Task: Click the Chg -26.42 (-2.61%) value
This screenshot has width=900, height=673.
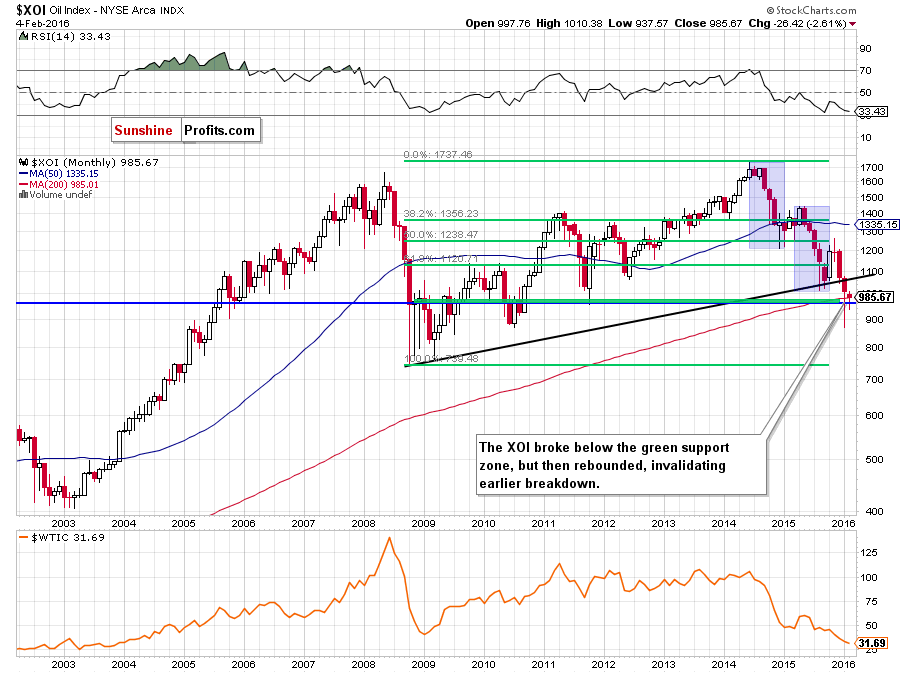Action: (797, 24)
